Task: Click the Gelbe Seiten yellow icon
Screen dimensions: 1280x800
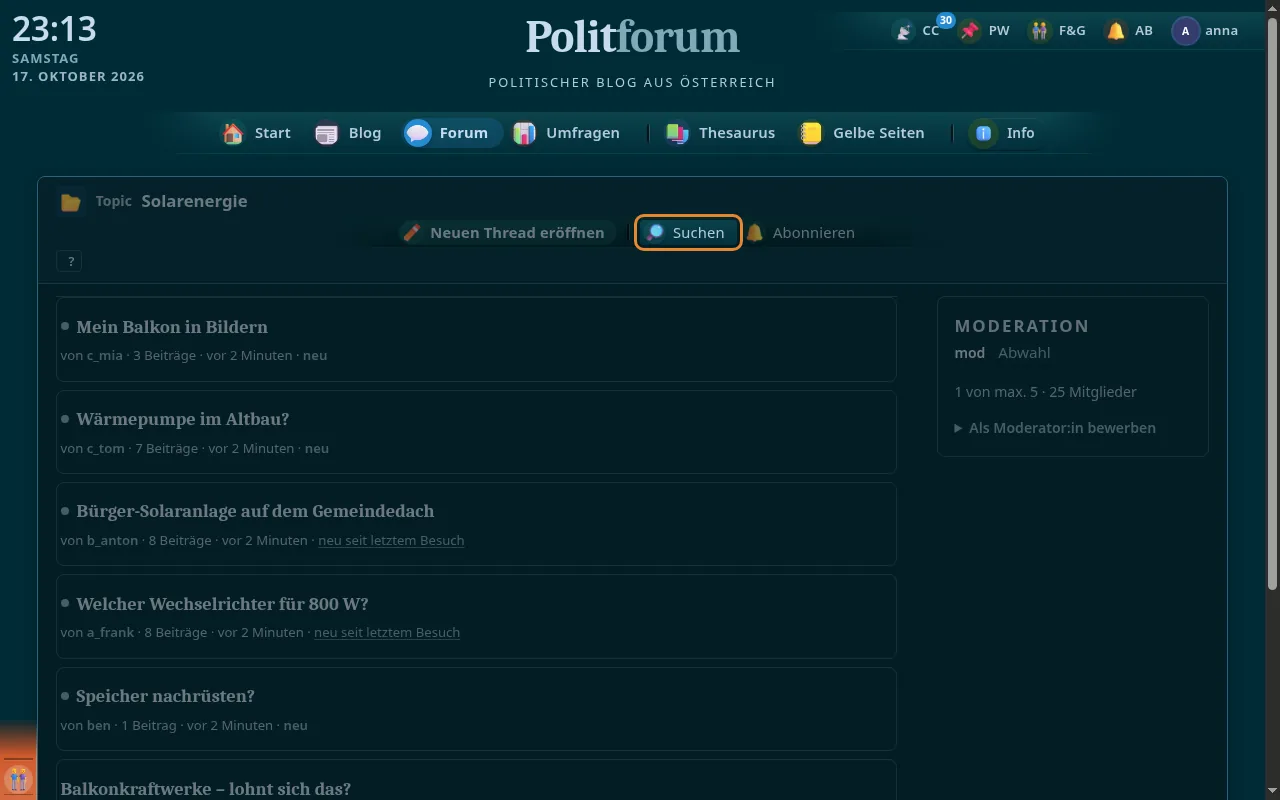Action: click(811, 133)
